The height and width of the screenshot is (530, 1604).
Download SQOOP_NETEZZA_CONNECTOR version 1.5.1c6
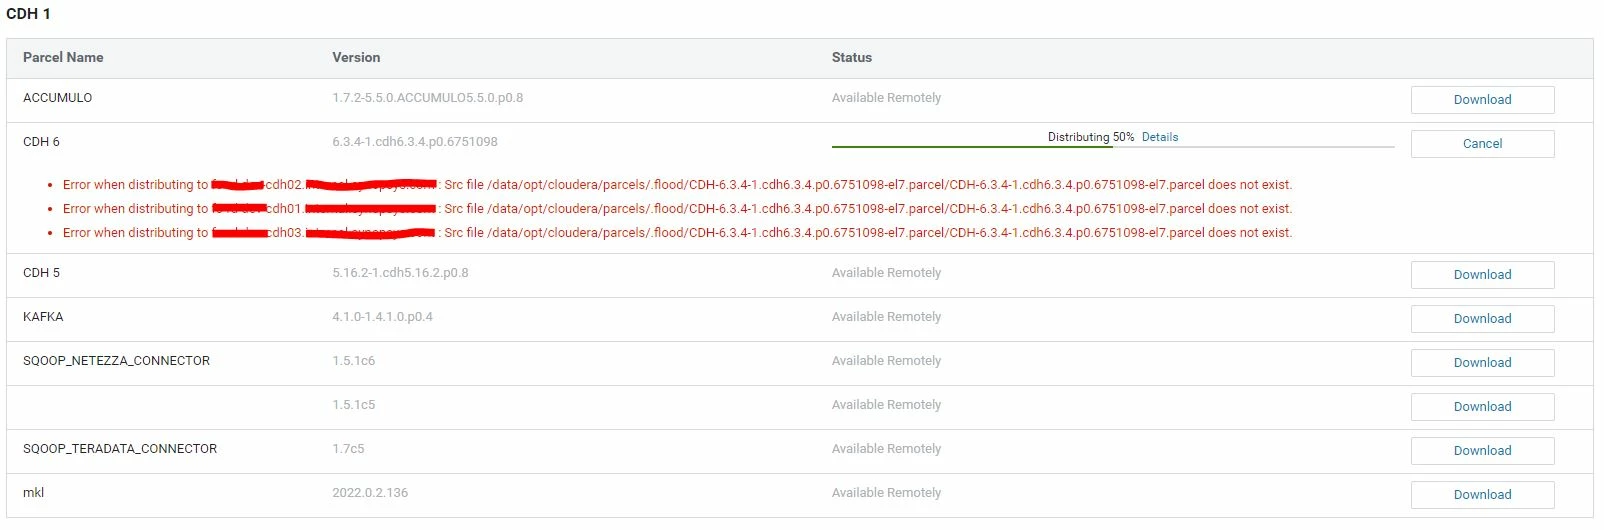coord(1482,363)
